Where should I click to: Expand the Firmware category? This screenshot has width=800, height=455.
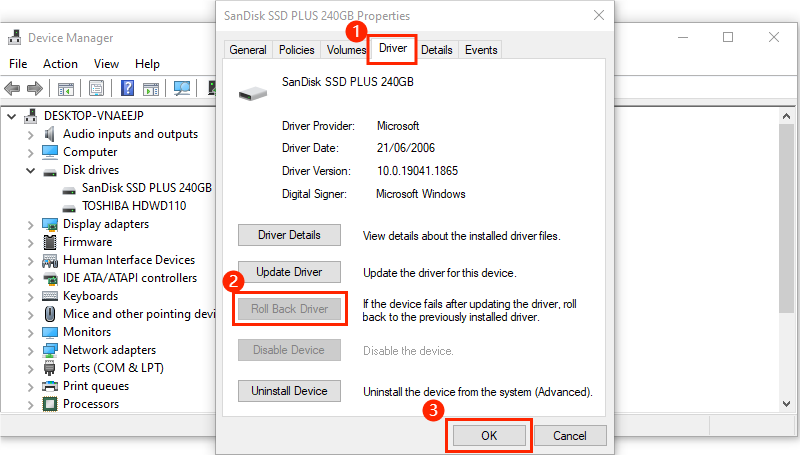[31, 243]
